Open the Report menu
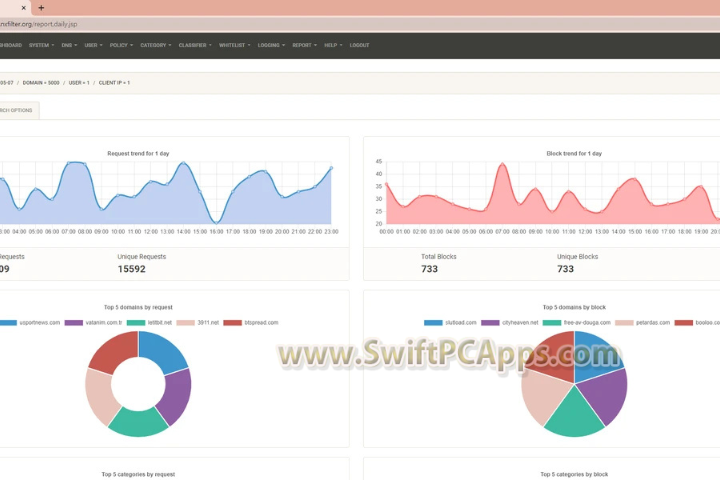This screenshot has width=720, height=480. pyautogui.click(x=304, y=45)
